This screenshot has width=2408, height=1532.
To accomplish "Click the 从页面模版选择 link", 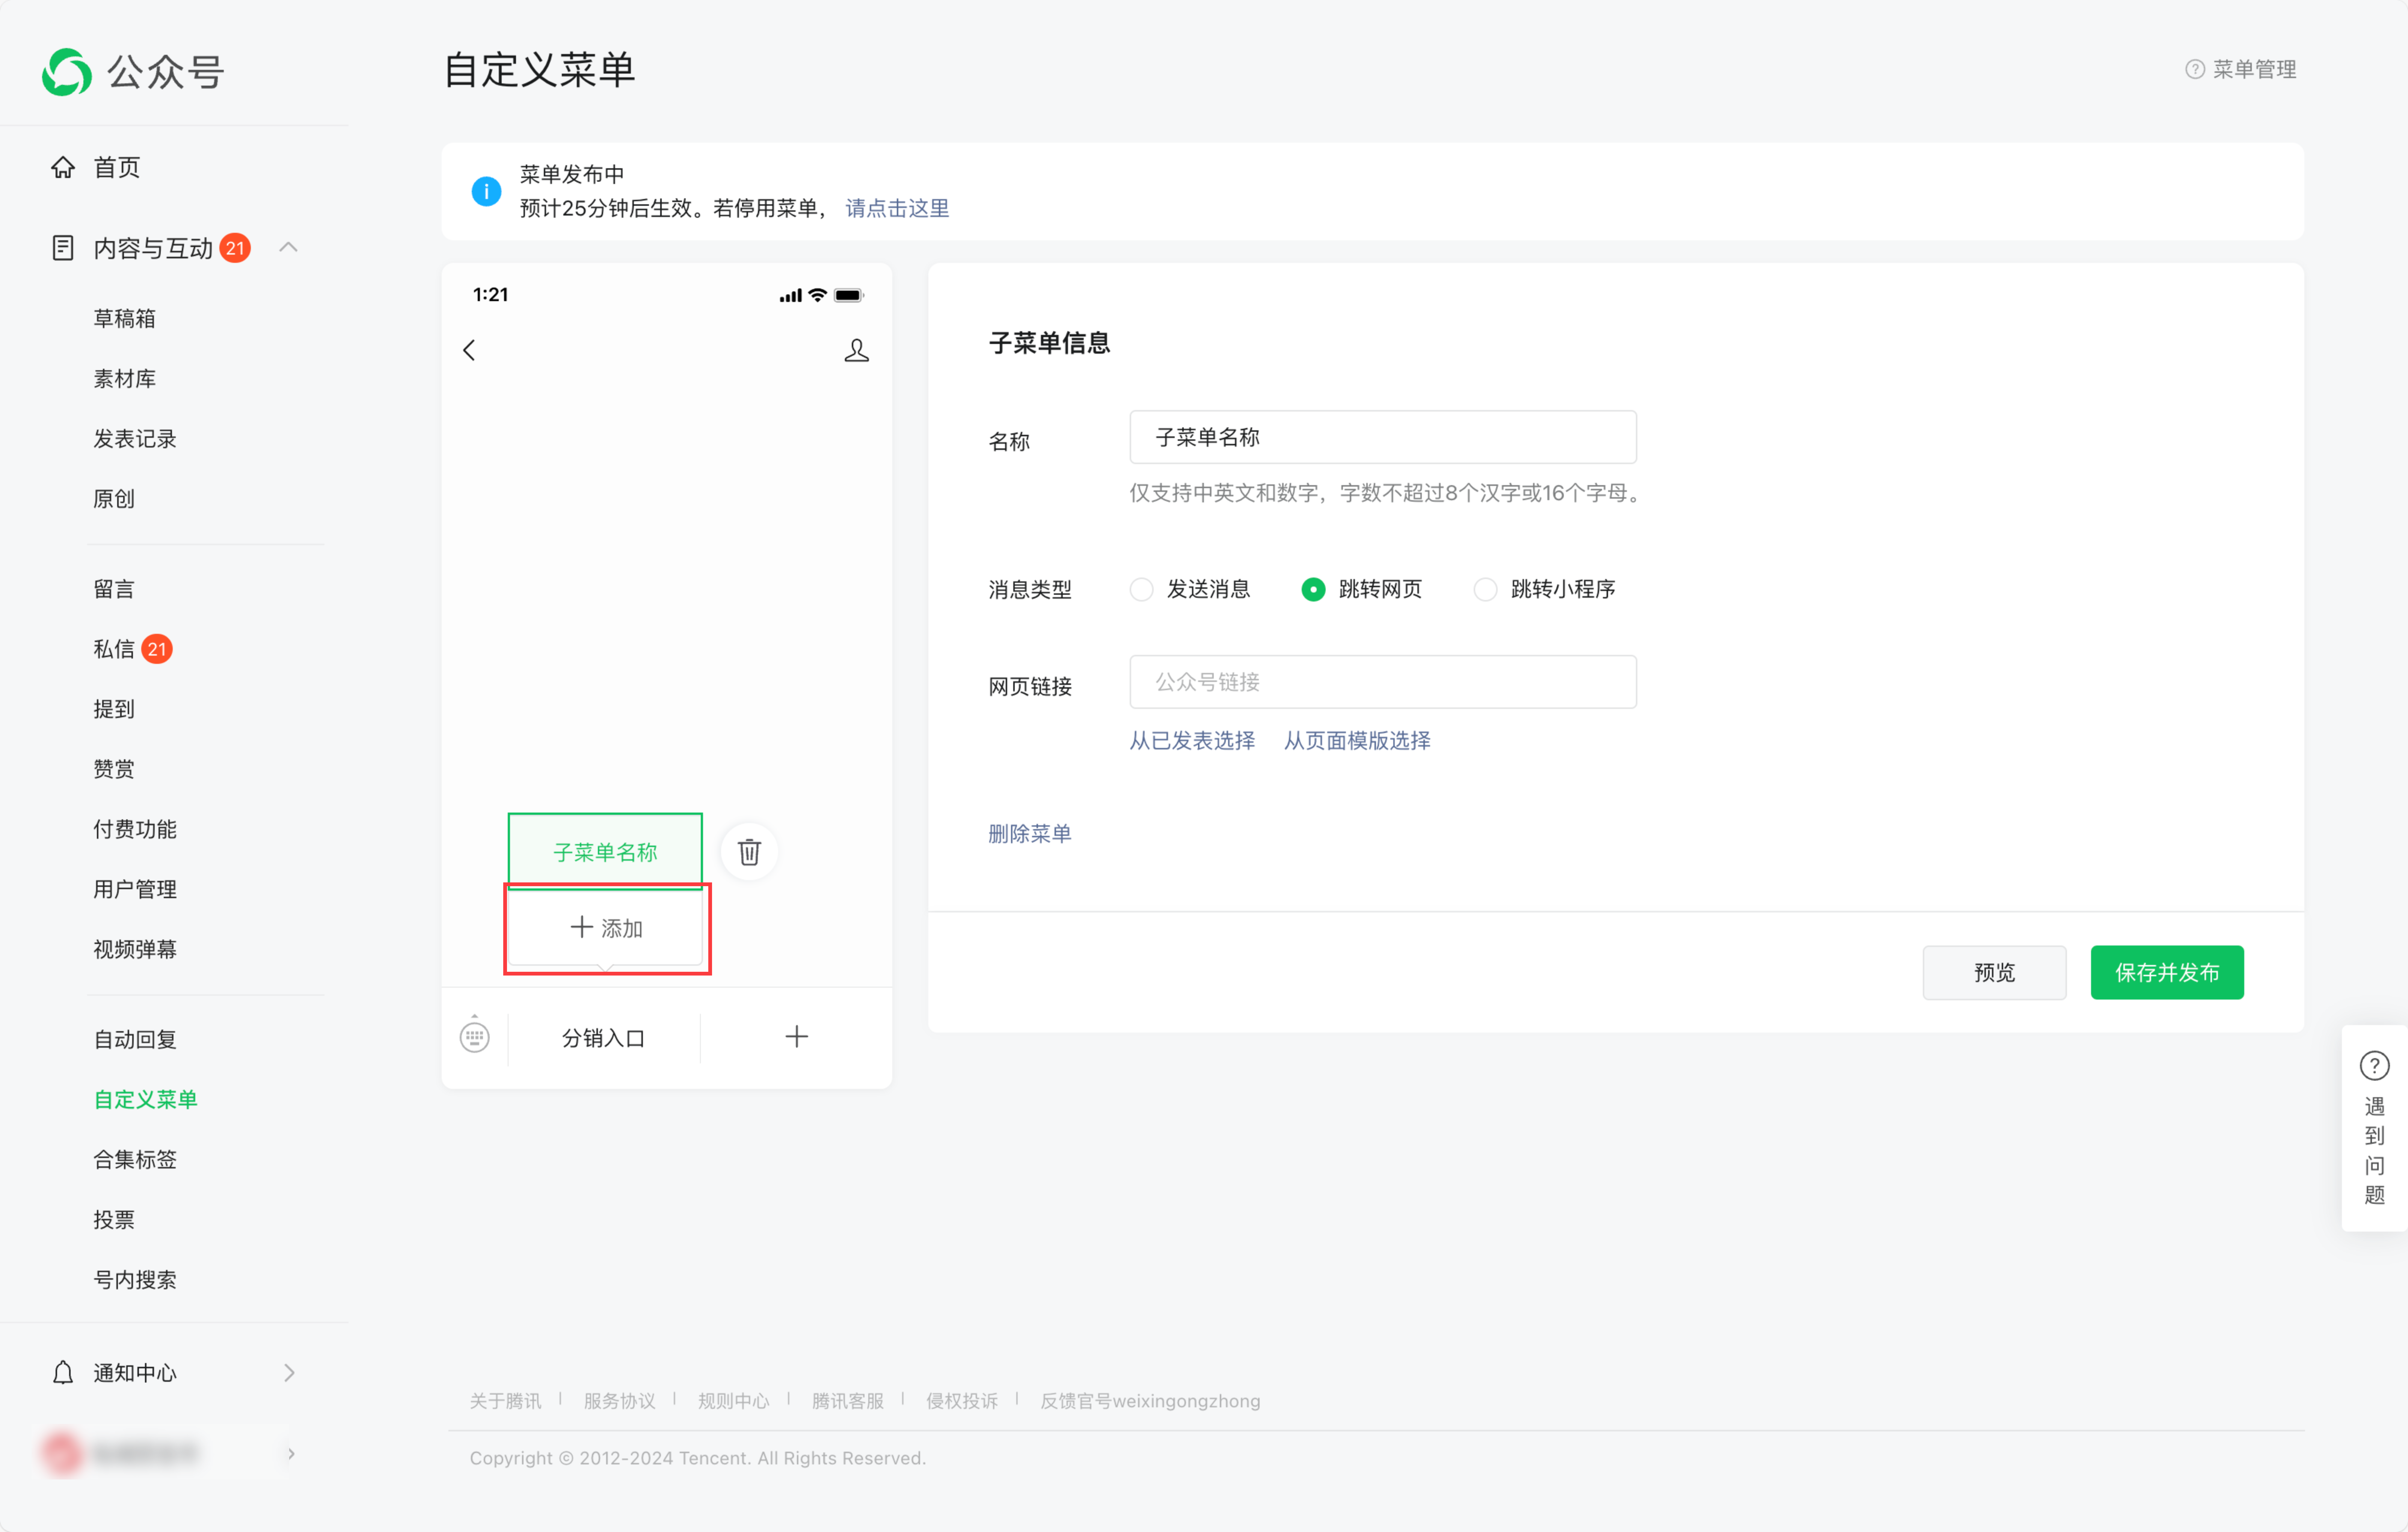I will [1357, 740].
